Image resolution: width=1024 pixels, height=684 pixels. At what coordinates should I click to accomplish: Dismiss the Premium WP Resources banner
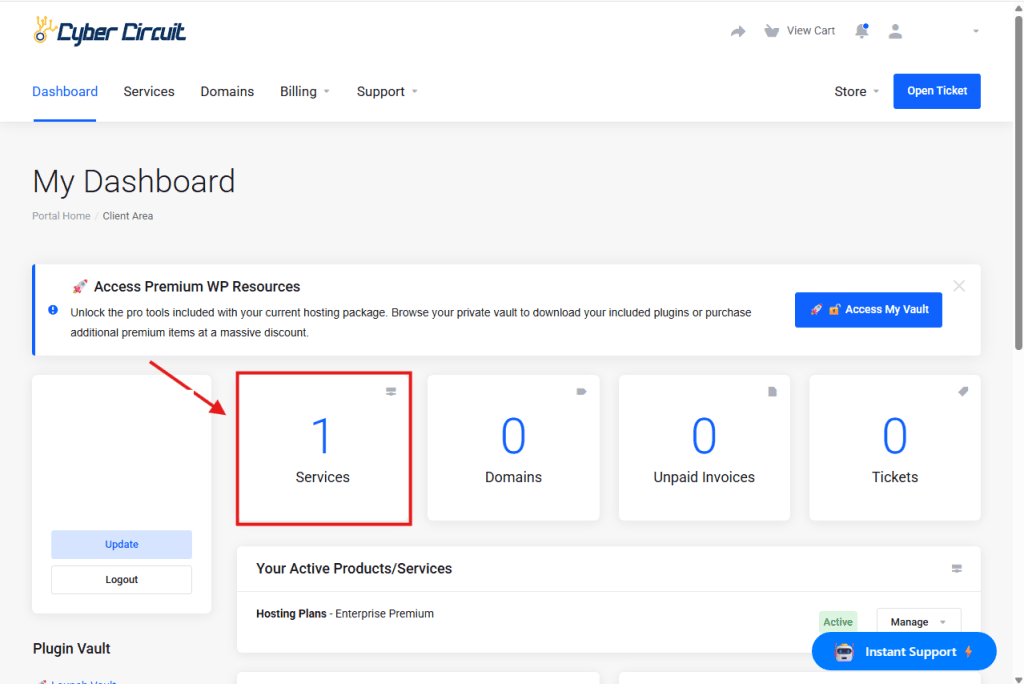[959, 286]
